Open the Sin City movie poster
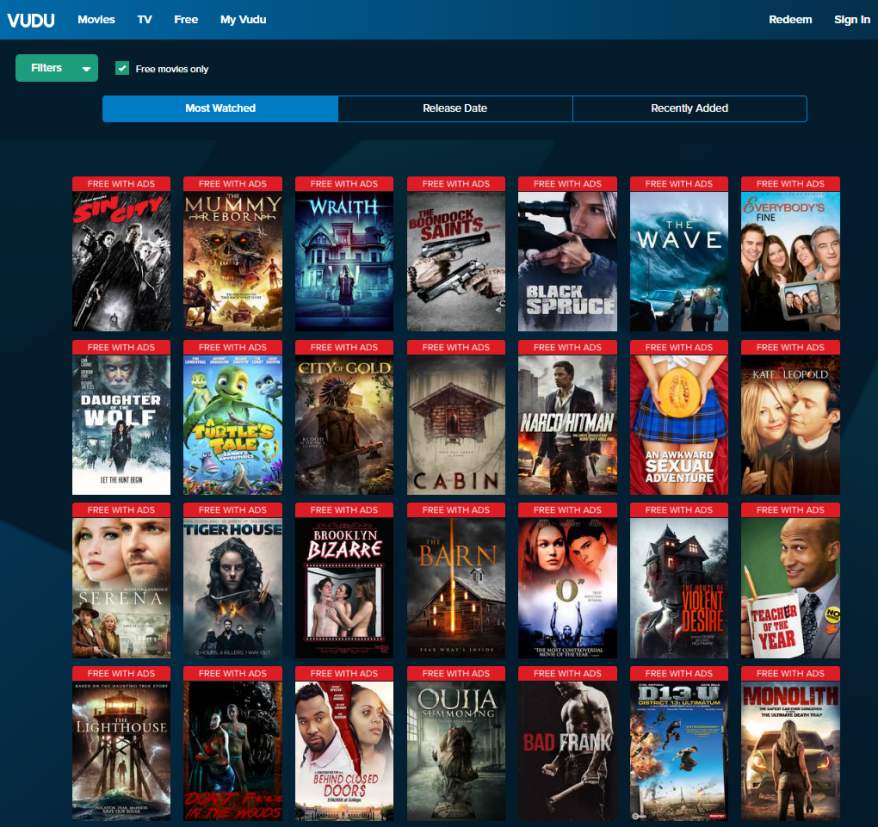Image resolution: width=878 pixels, height=827 pixels. 121,254
